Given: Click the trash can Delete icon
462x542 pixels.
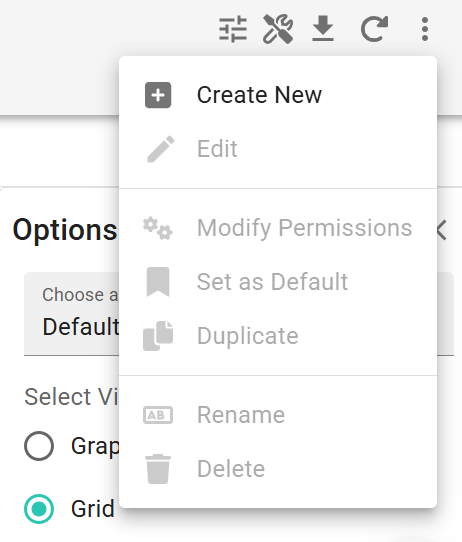Looking at the screenshot, I should coord(158,469).
